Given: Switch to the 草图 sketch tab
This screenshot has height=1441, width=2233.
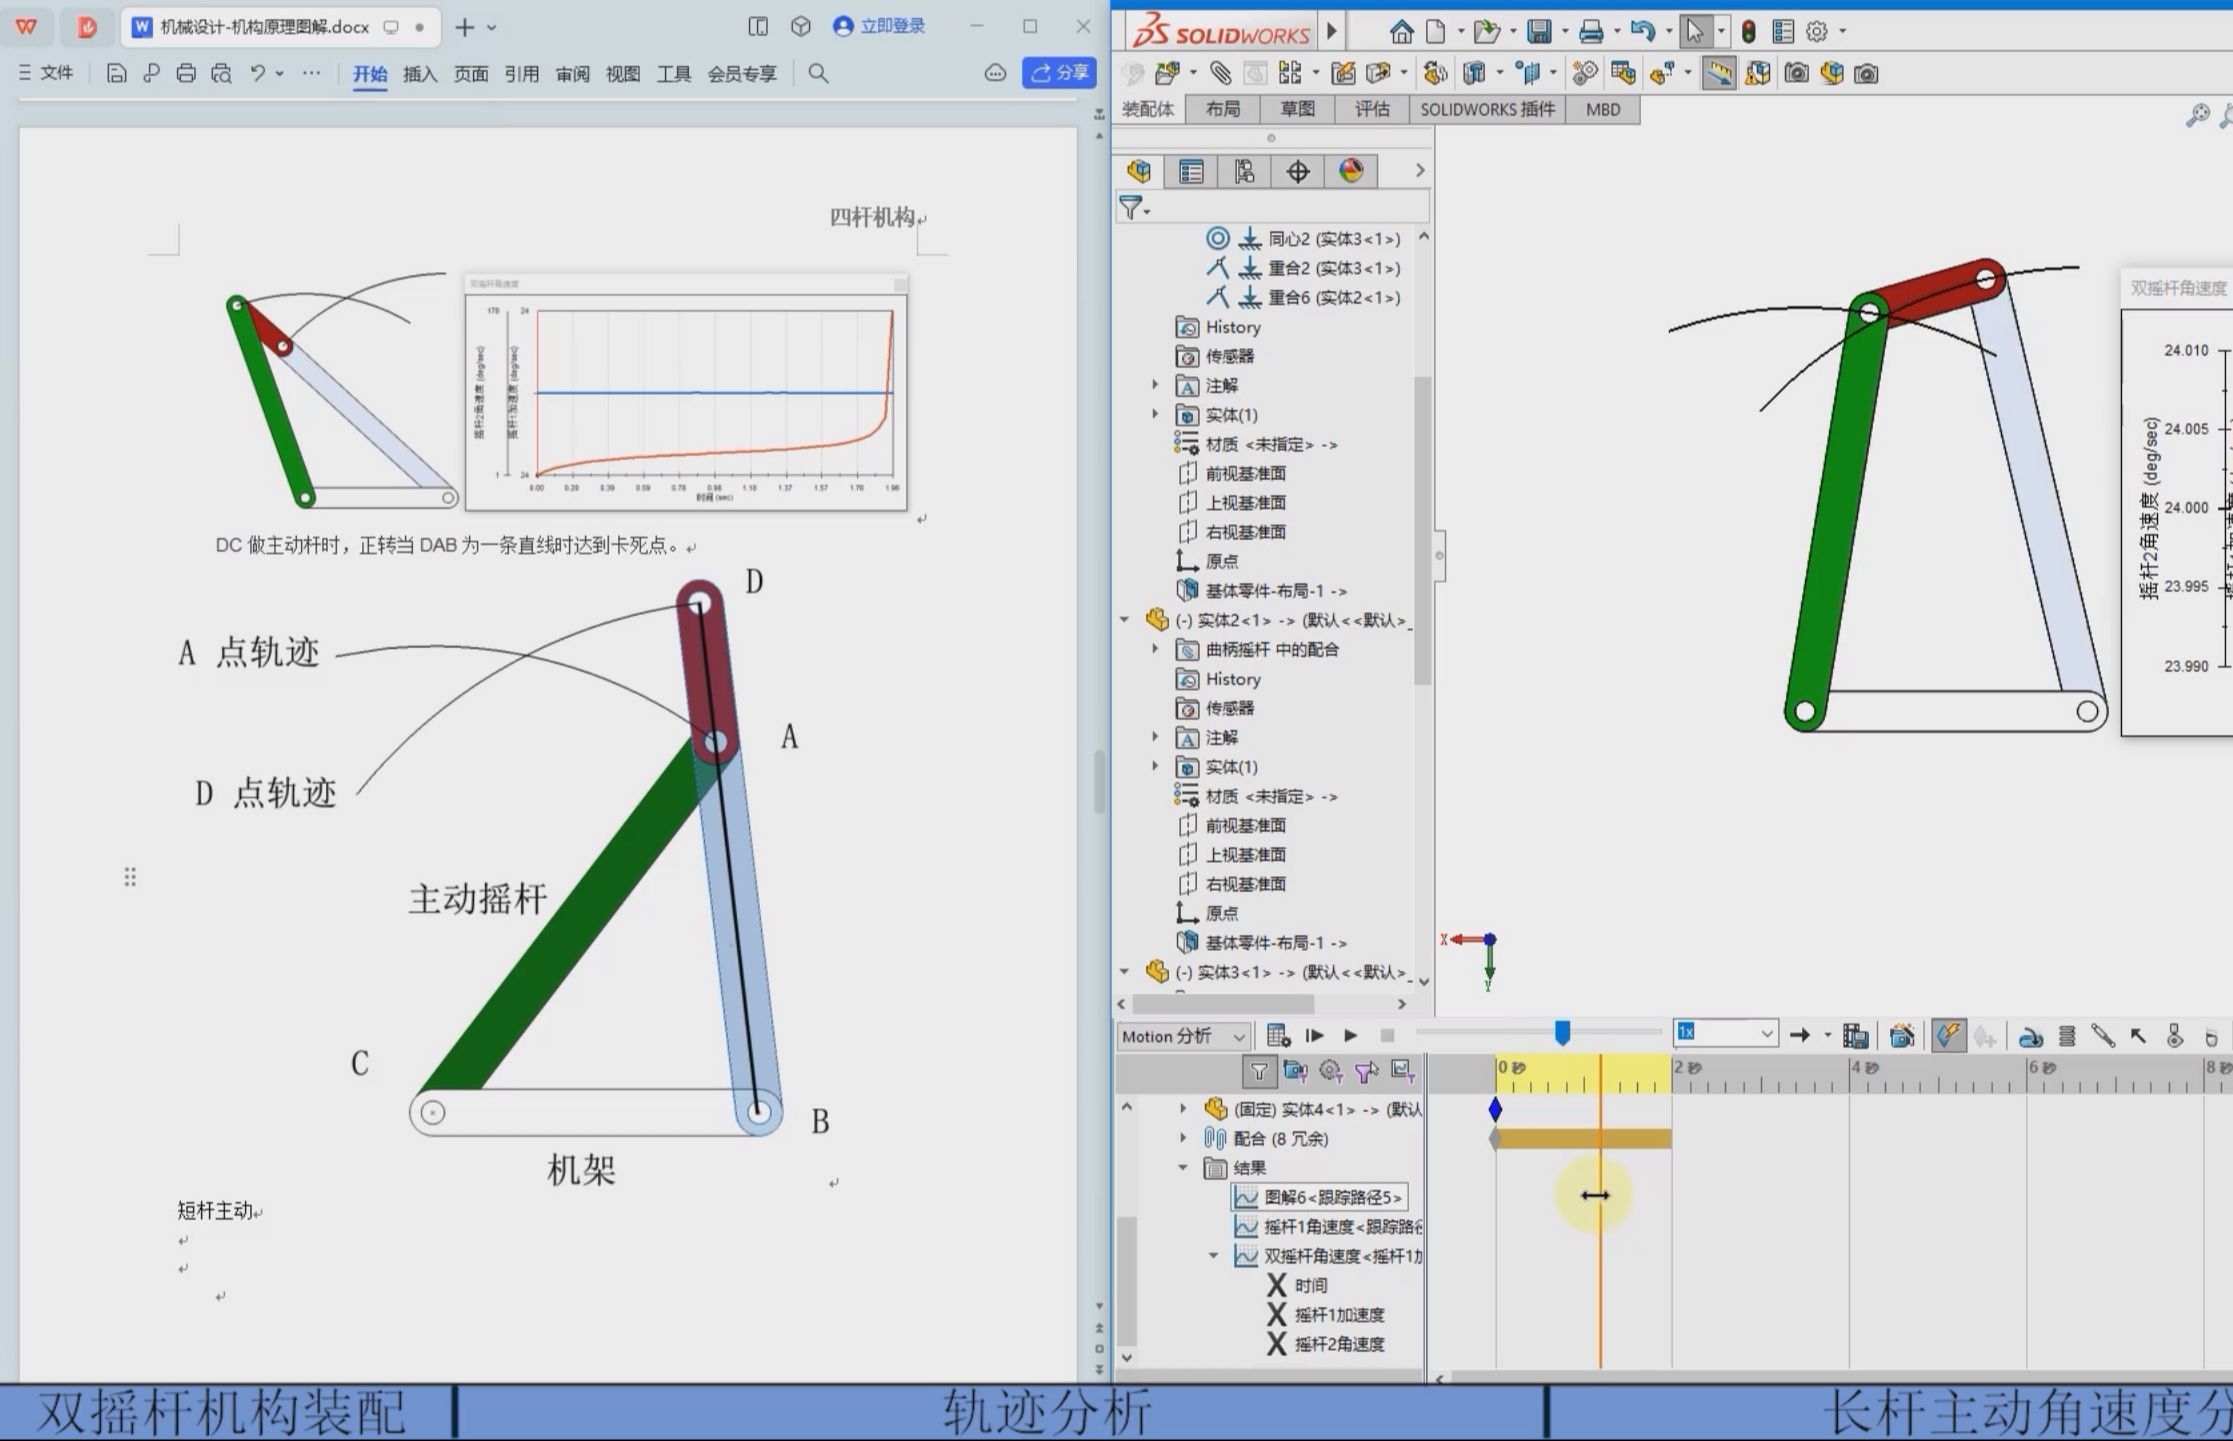Looking at the screenshot, I should pos(1297,109).
